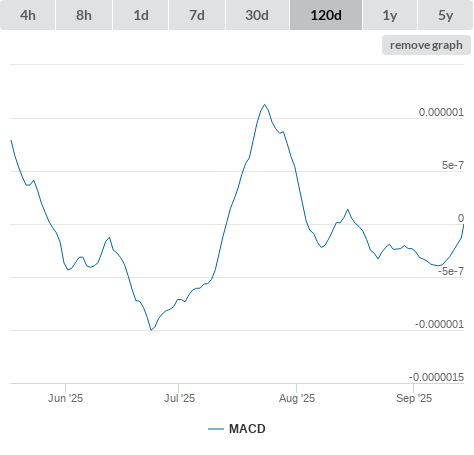
Task: Click the MACD legend line marker
Action: tap(216, 429)
